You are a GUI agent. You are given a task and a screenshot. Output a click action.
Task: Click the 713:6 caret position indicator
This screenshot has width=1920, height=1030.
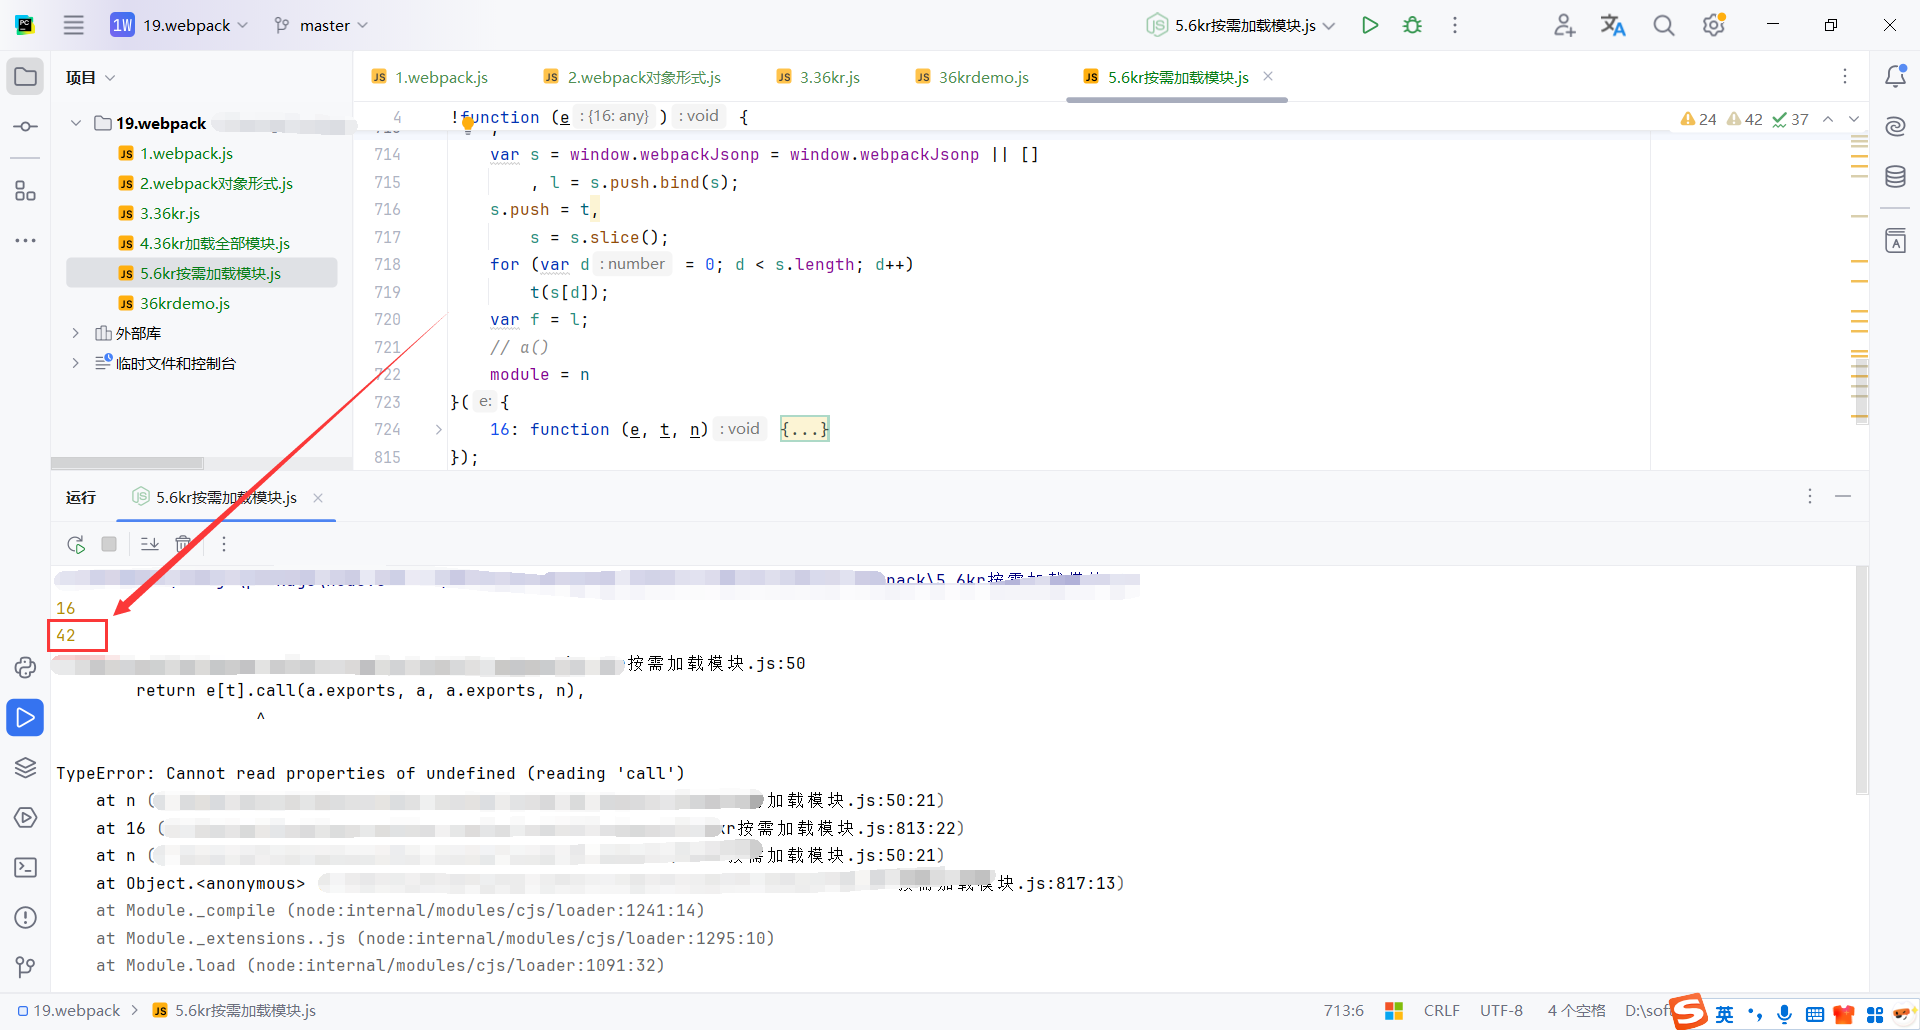[1343, 1010]
